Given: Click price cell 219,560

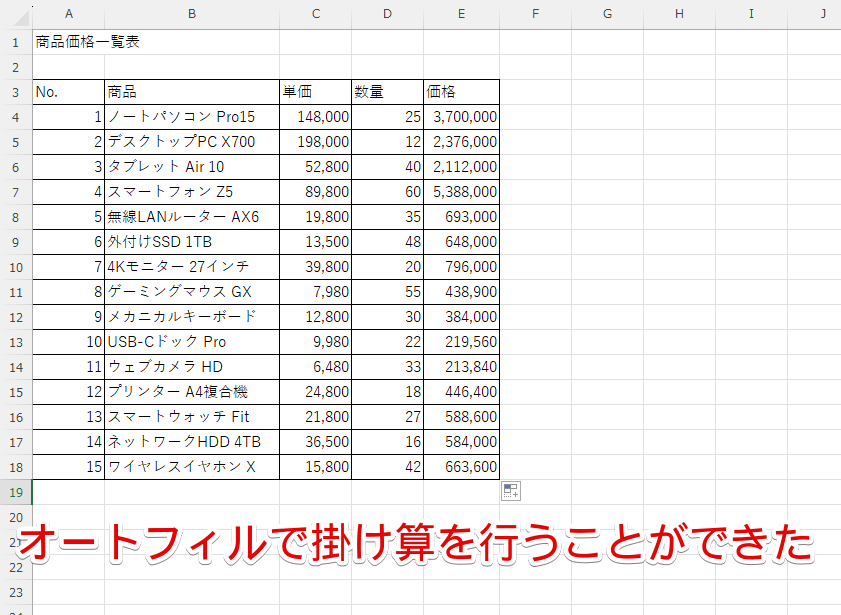Looking at the screenshot, I should pos(461,342).
